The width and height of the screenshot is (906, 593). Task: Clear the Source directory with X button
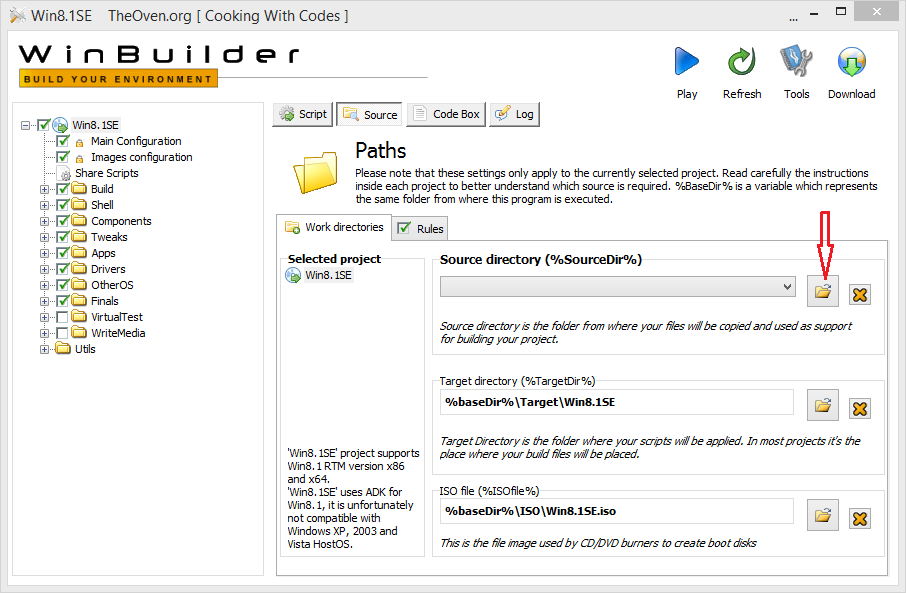[x=860, y=295]
